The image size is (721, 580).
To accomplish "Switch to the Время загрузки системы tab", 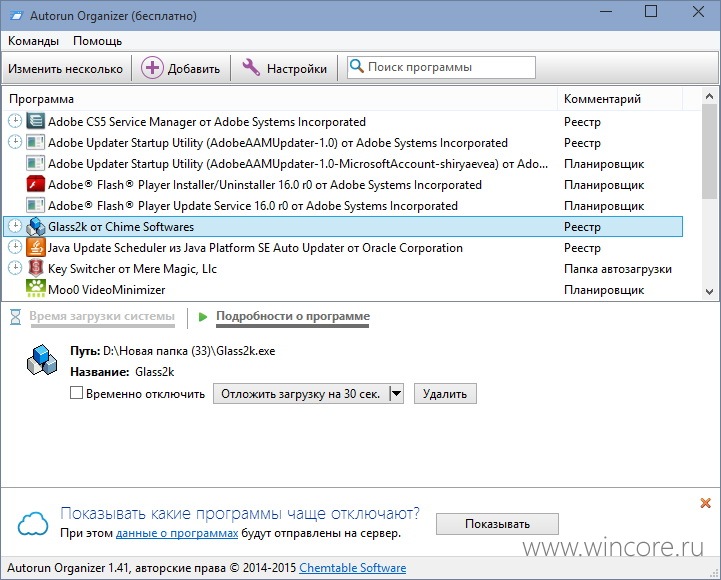I will 102,316.
